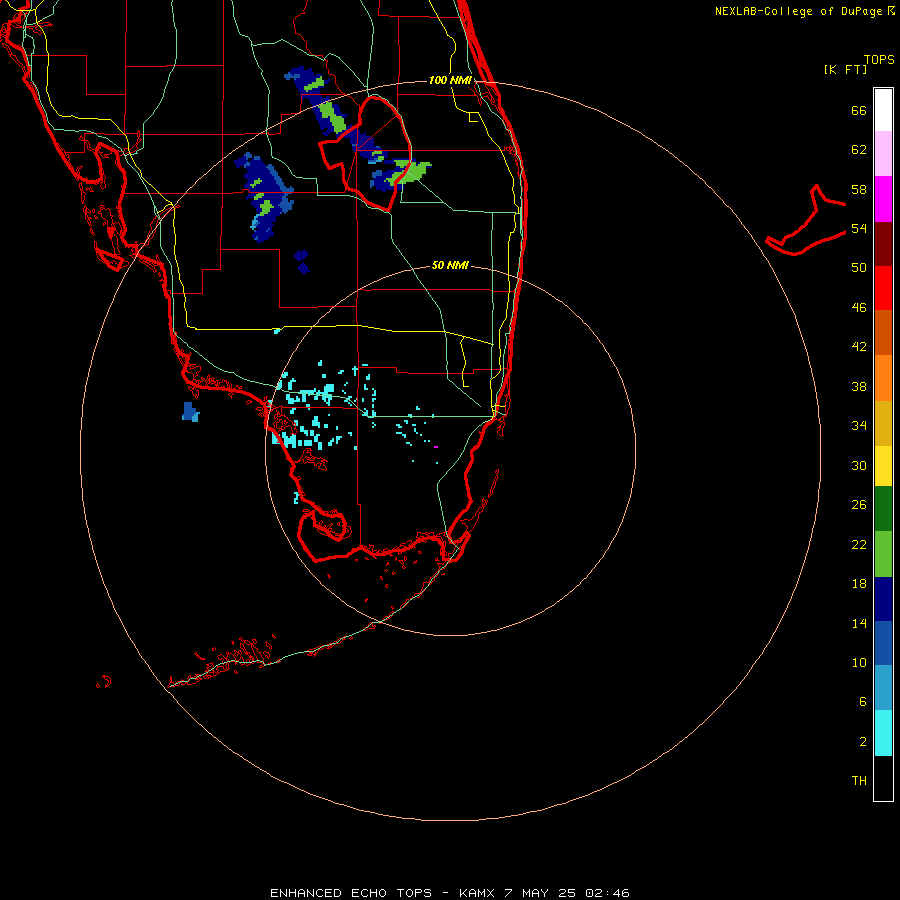Click the 14 value on the legend

pos(859,623)
